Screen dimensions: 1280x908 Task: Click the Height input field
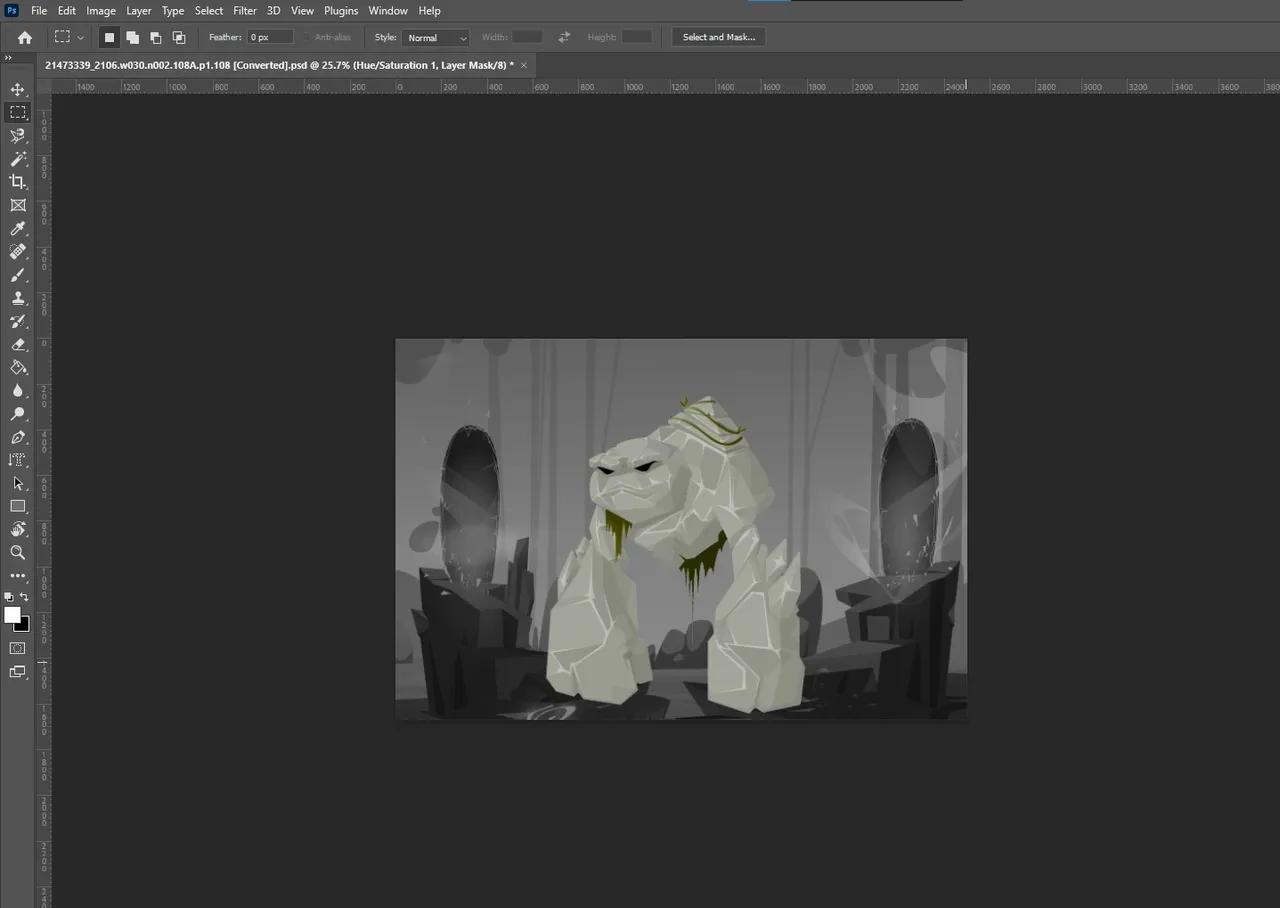(x=636, y=37)
